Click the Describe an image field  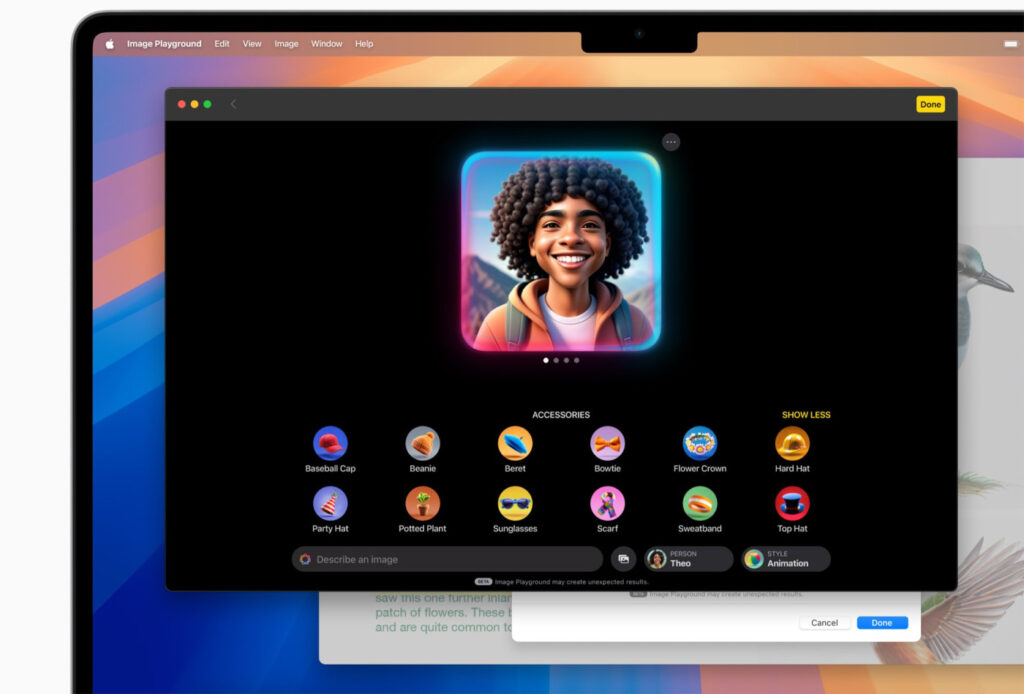click(447, 559)
